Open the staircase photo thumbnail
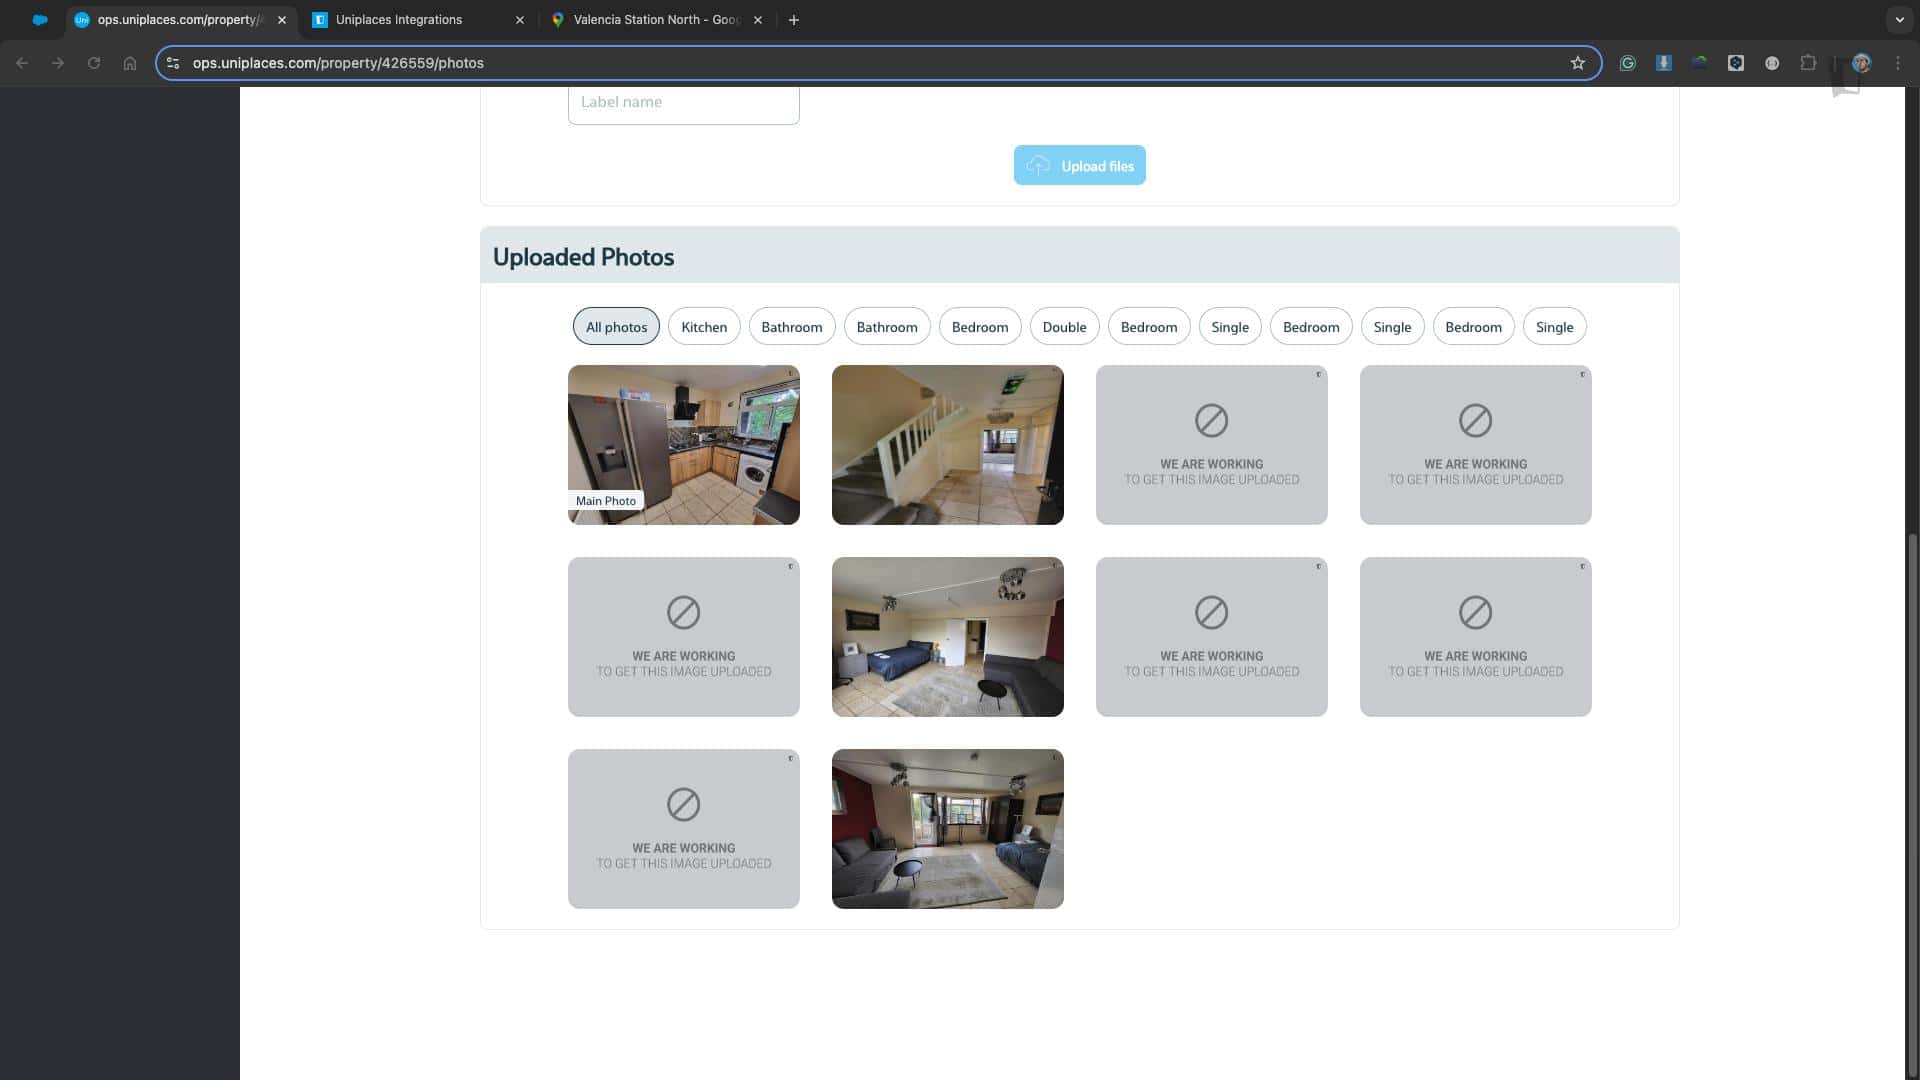 (x=948, y=445)
